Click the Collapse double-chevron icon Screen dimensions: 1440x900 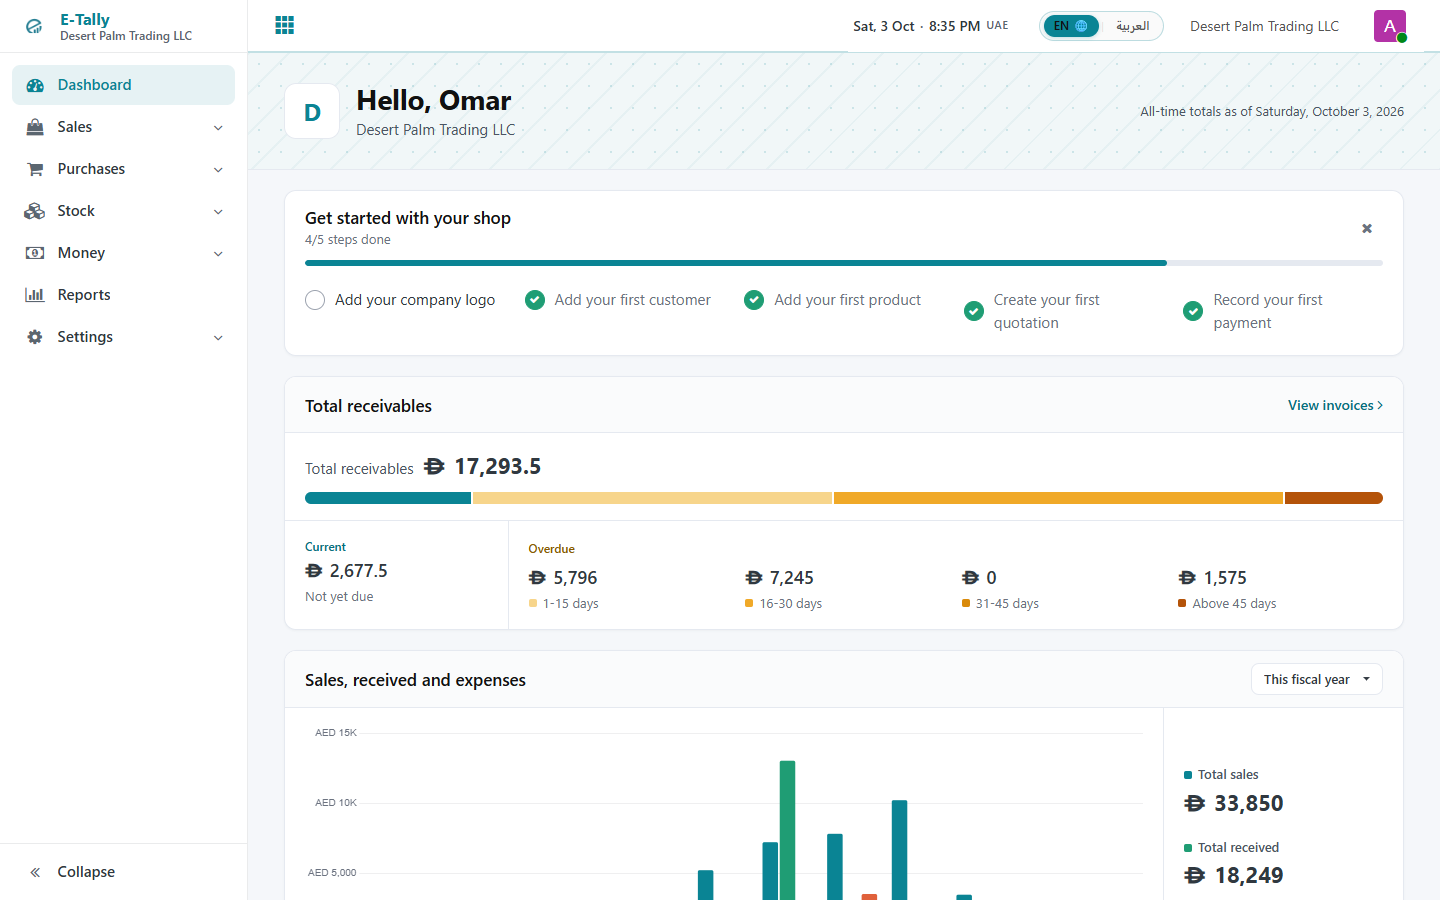[35, 872]
